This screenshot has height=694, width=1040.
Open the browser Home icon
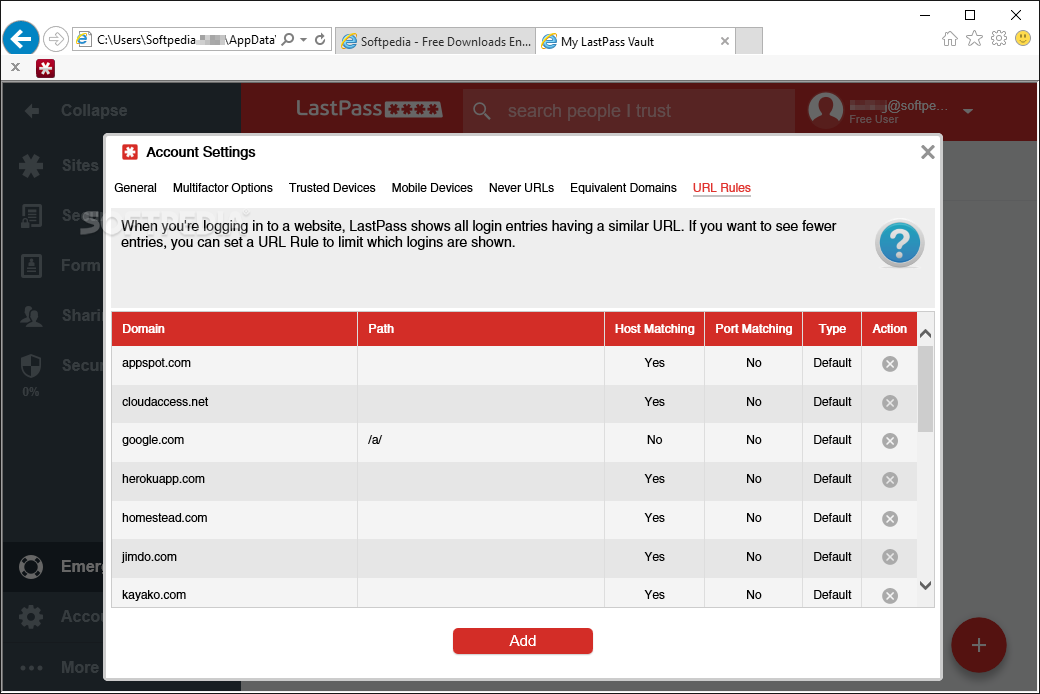tap(950, 38)
